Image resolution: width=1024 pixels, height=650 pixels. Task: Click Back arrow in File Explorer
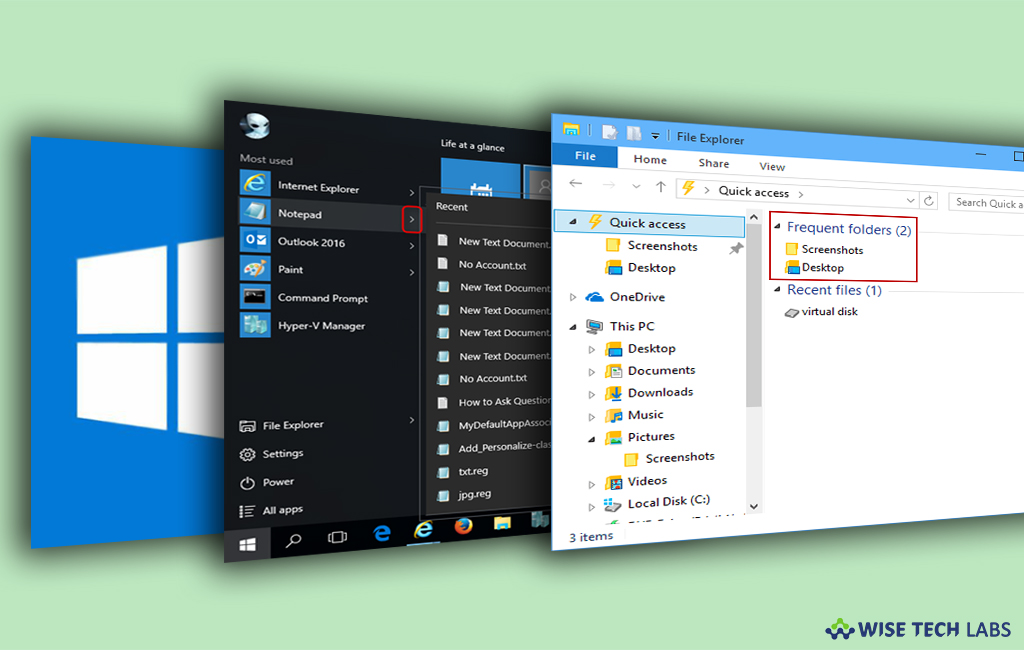[x=575, y=183]
